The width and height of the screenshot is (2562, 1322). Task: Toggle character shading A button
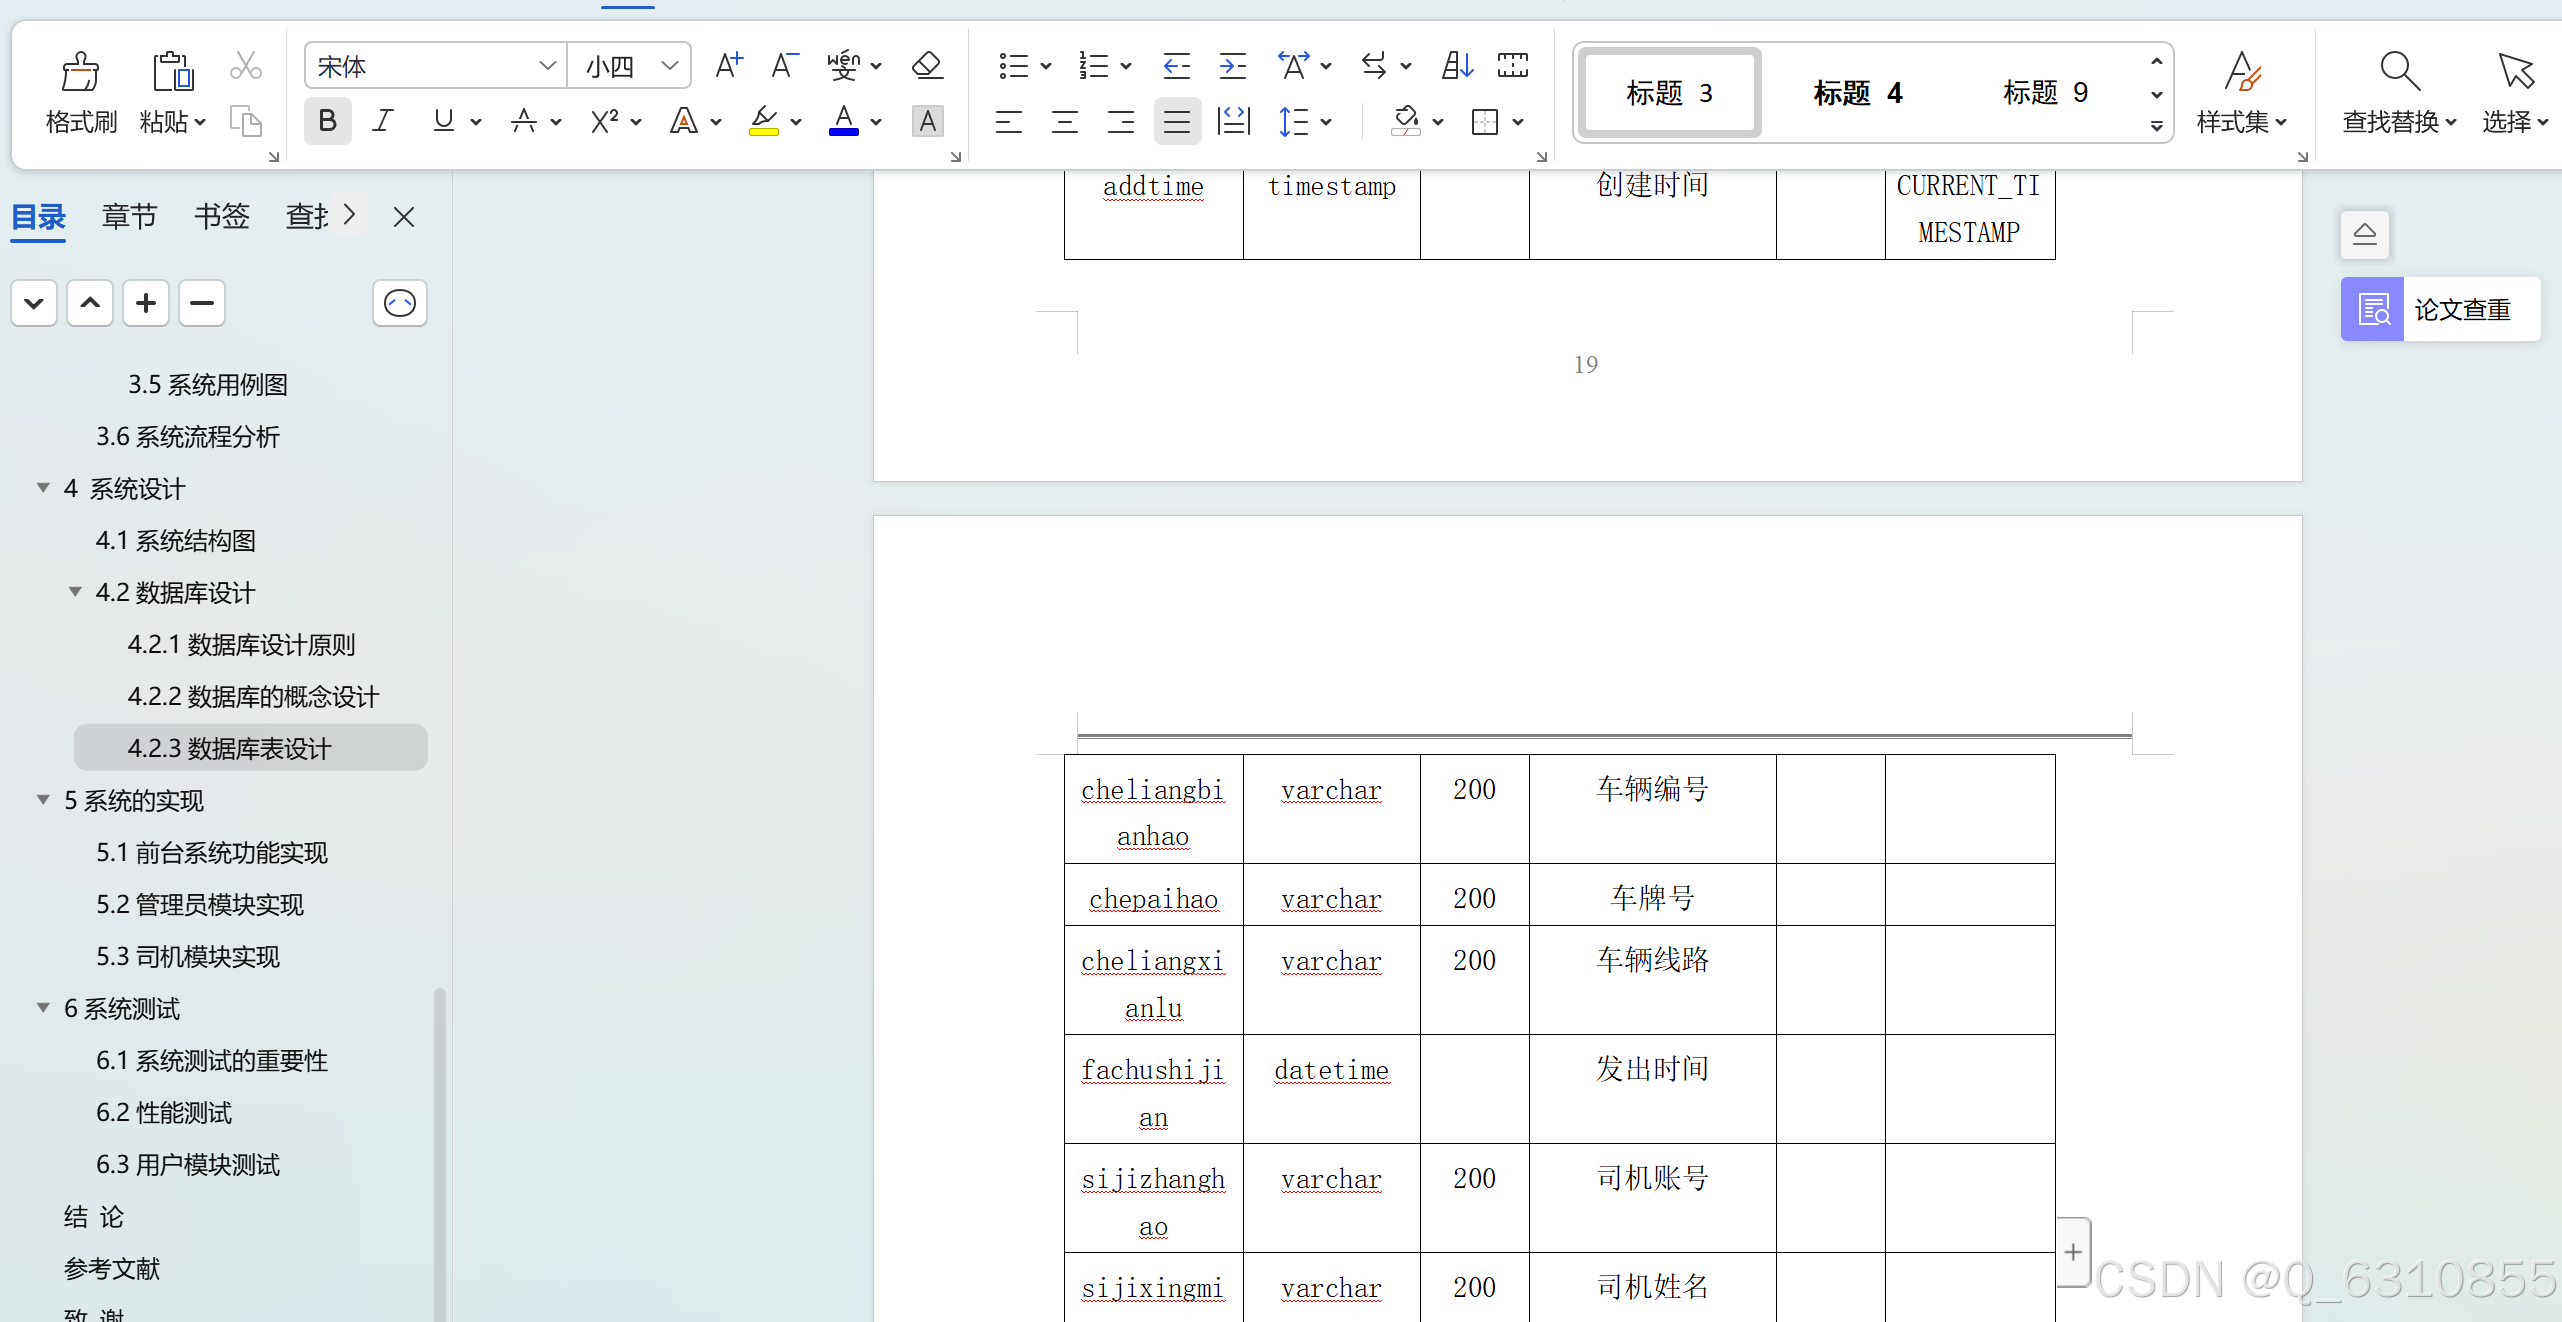[927, 122]
